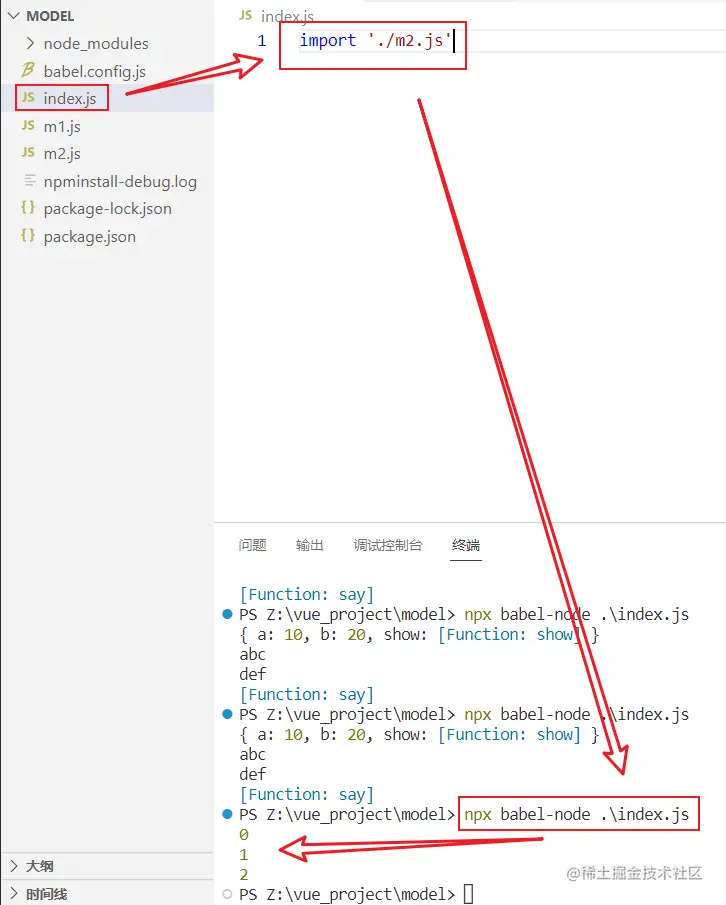Click the JS icon in the index.js breadcrumb
Screen dimensions: 726x905
[x=246, y=16]
